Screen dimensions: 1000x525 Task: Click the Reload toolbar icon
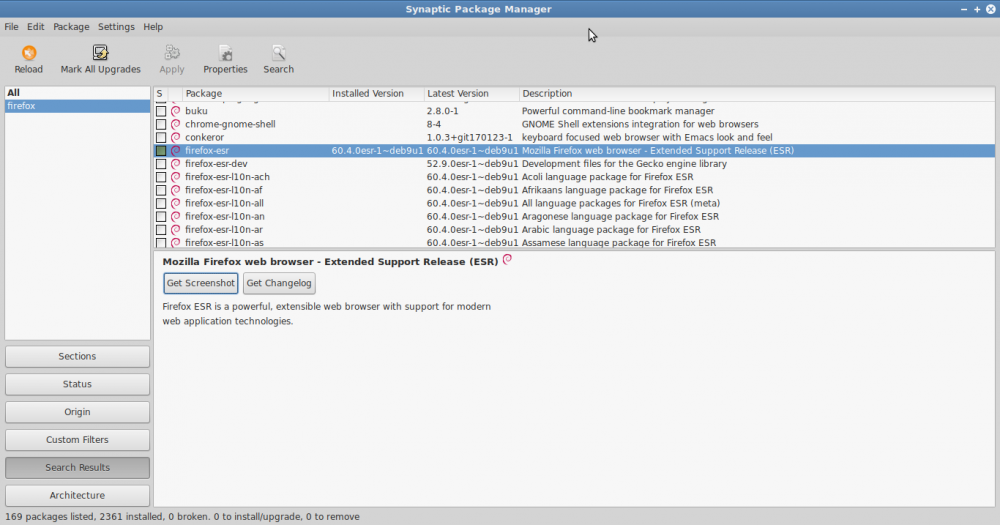[29, 53]
